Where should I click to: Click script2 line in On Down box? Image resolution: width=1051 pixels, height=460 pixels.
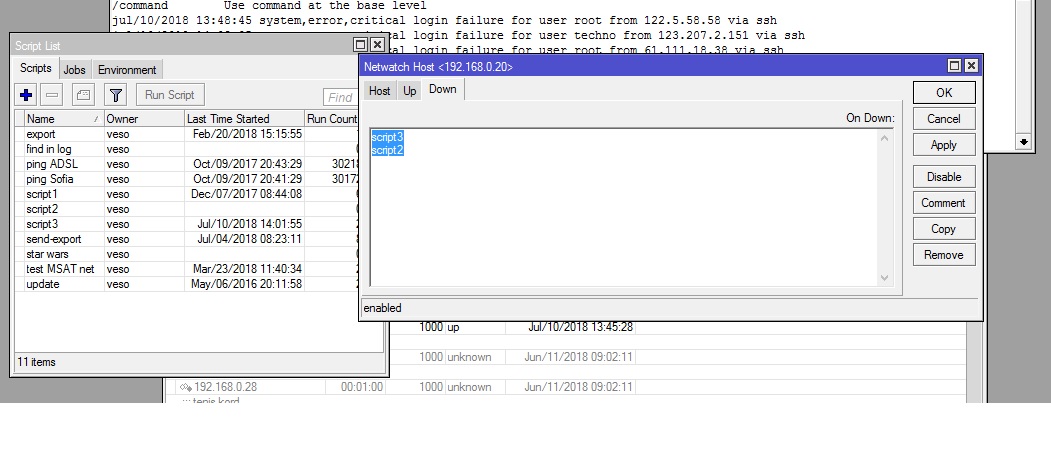pyautogui.click(x=387, y=150)
